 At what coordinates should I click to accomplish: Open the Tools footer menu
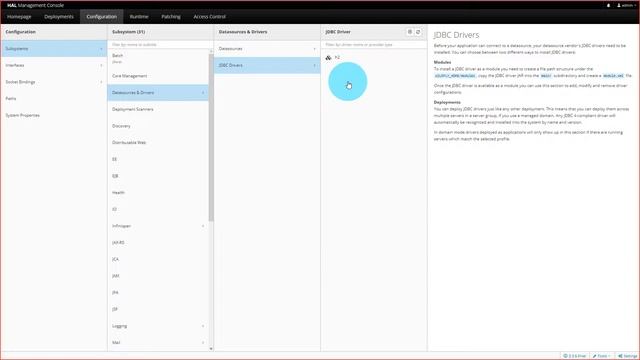point(601,356)
